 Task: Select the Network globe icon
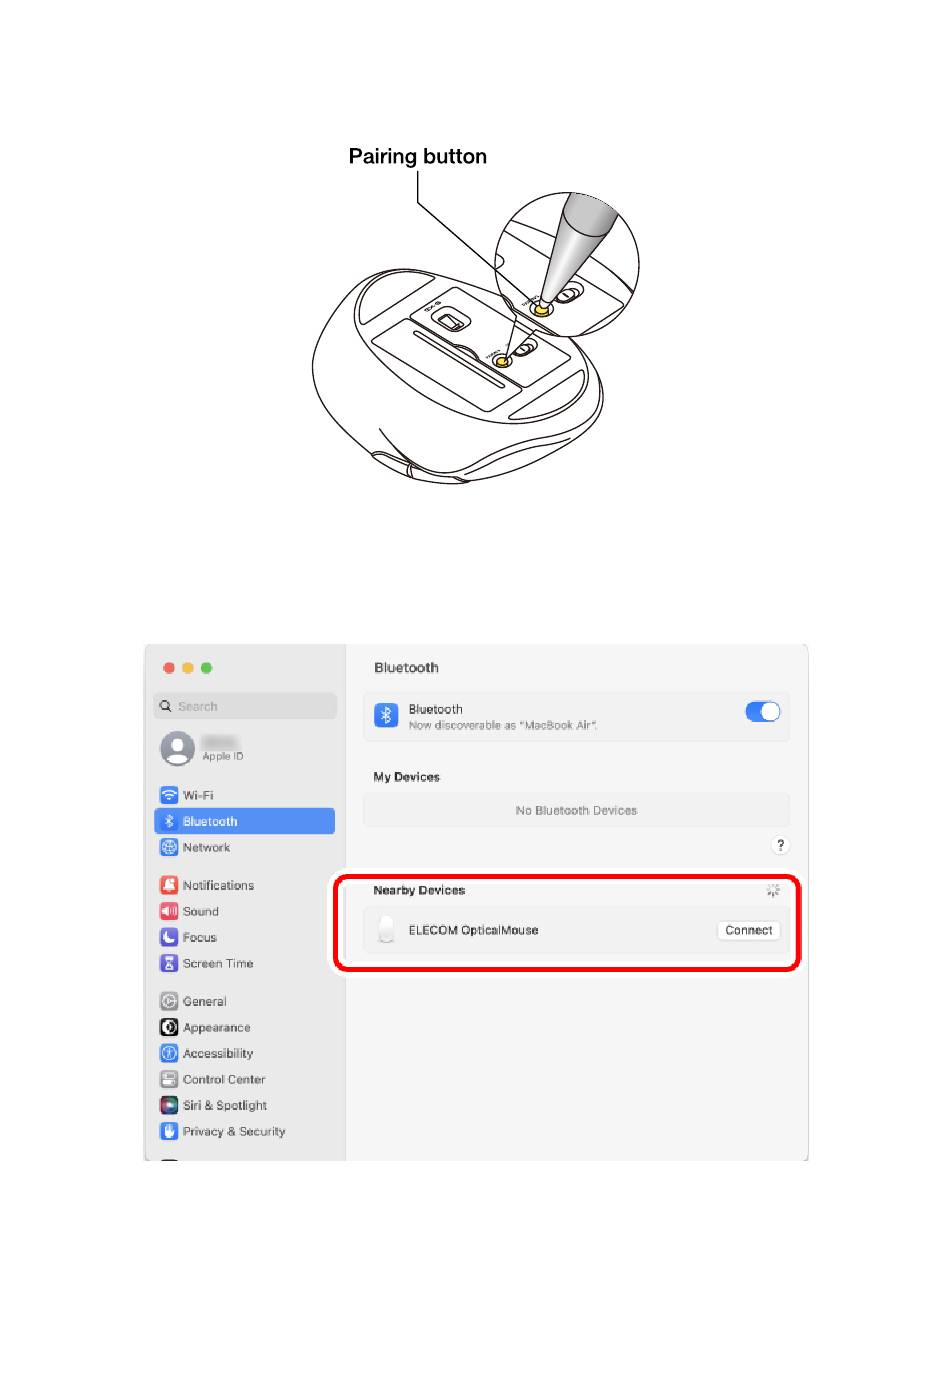169,847
